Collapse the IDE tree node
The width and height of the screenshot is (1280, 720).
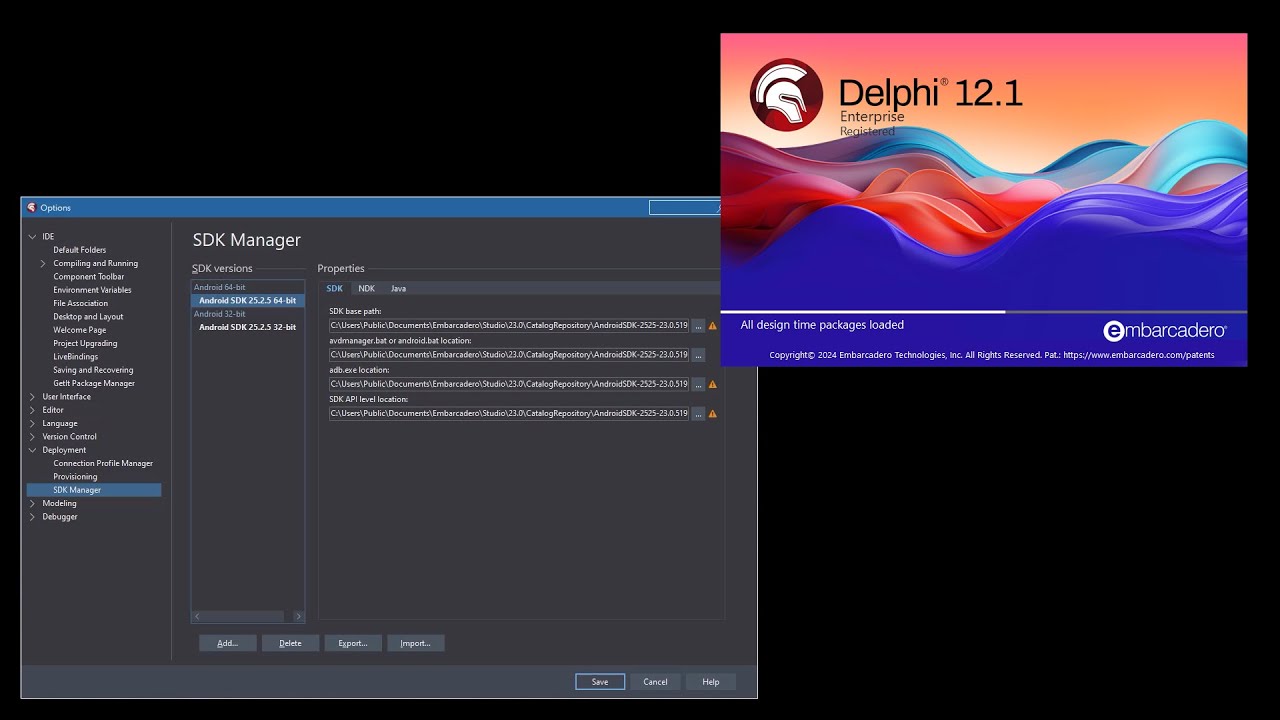32,237
